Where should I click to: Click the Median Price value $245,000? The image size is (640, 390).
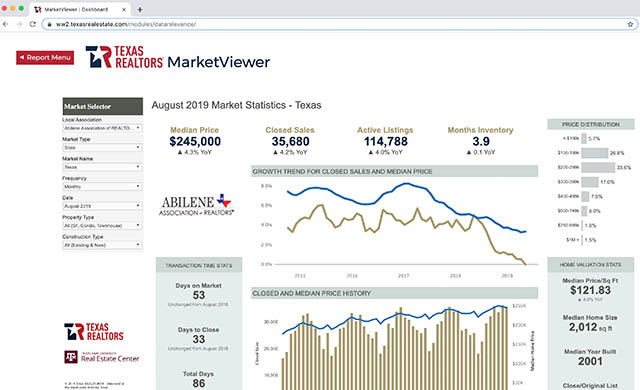(195, 142)
